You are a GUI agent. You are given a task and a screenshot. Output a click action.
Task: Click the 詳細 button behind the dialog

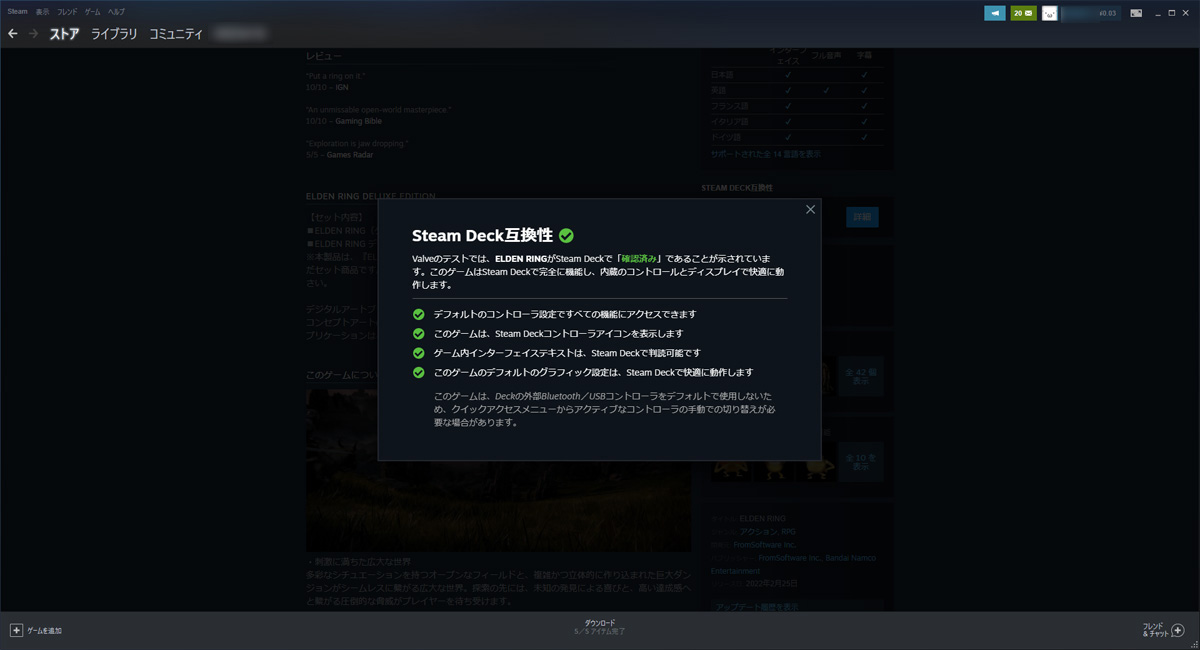click(x=862, y=217)
